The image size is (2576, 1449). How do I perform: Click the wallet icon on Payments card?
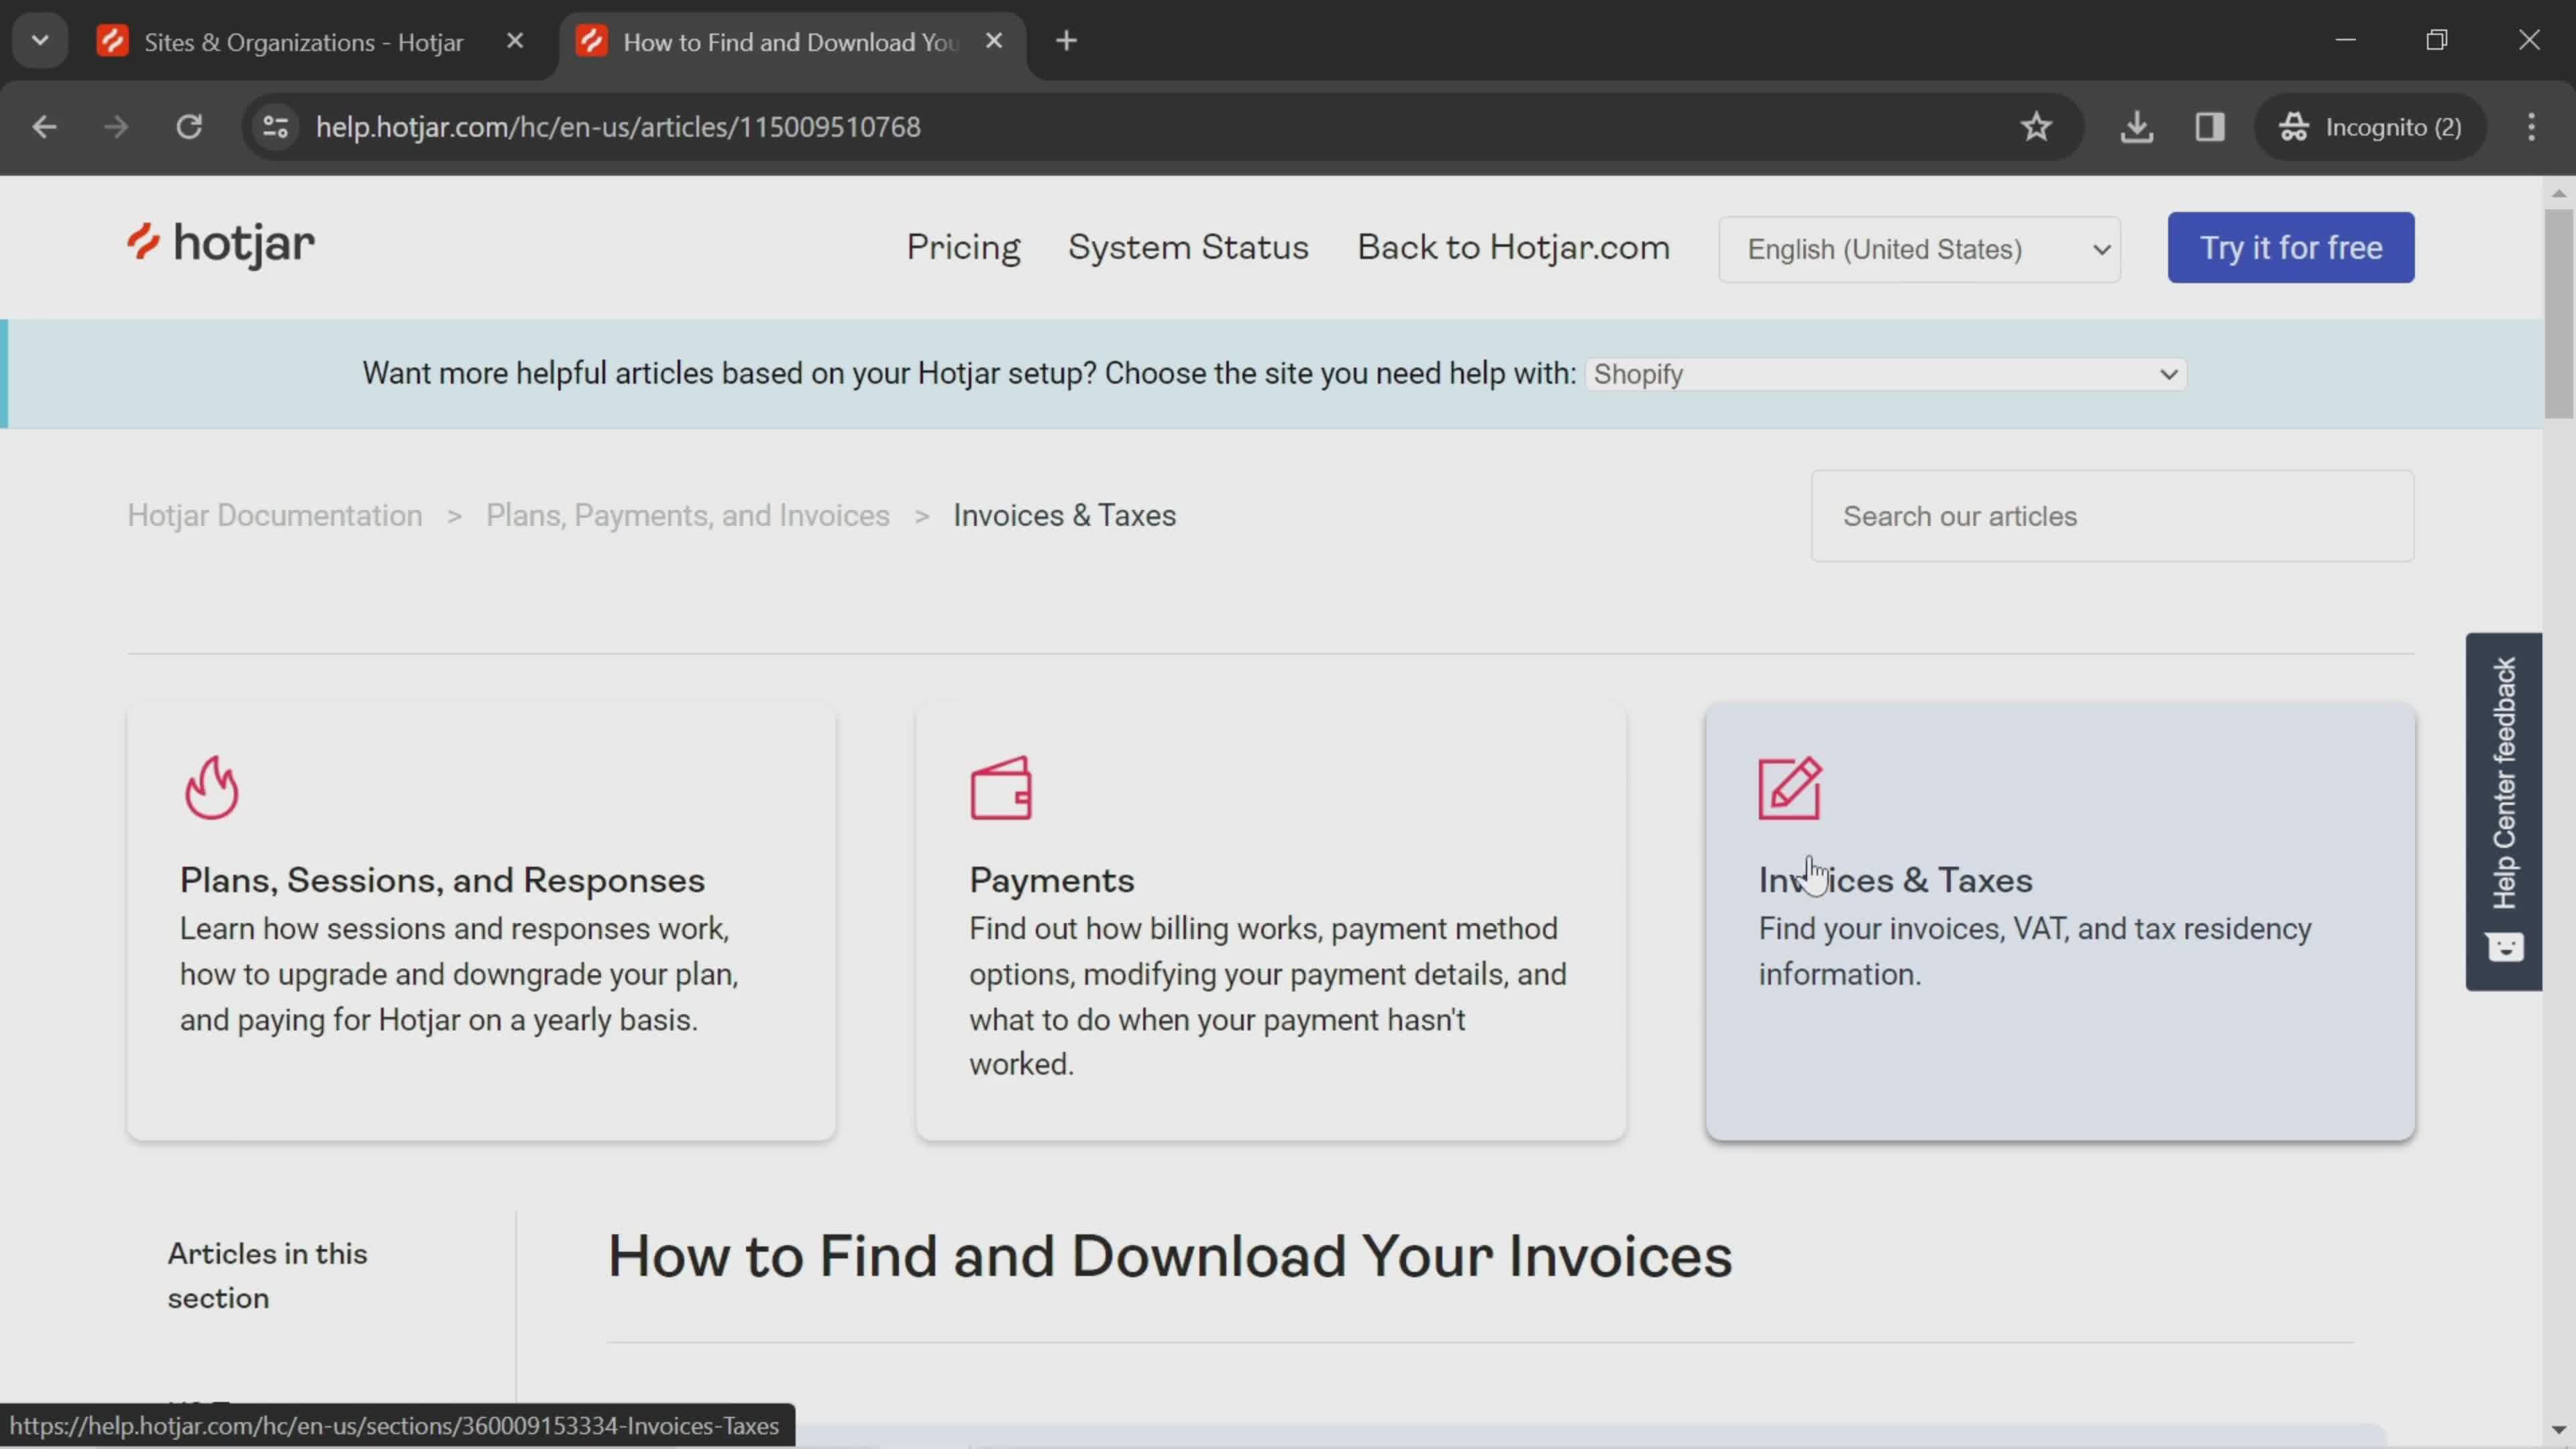point(1000,788)
